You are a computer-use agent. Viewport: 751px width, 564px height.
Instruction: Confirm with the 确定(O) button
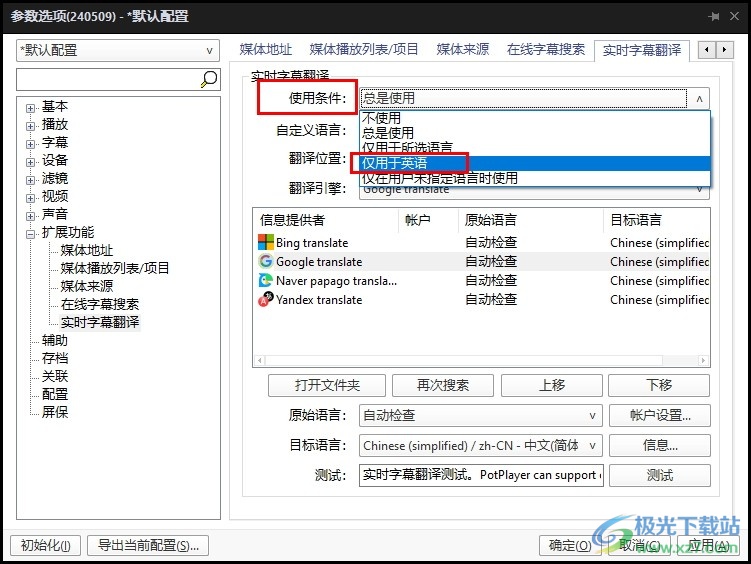(570, 545)
